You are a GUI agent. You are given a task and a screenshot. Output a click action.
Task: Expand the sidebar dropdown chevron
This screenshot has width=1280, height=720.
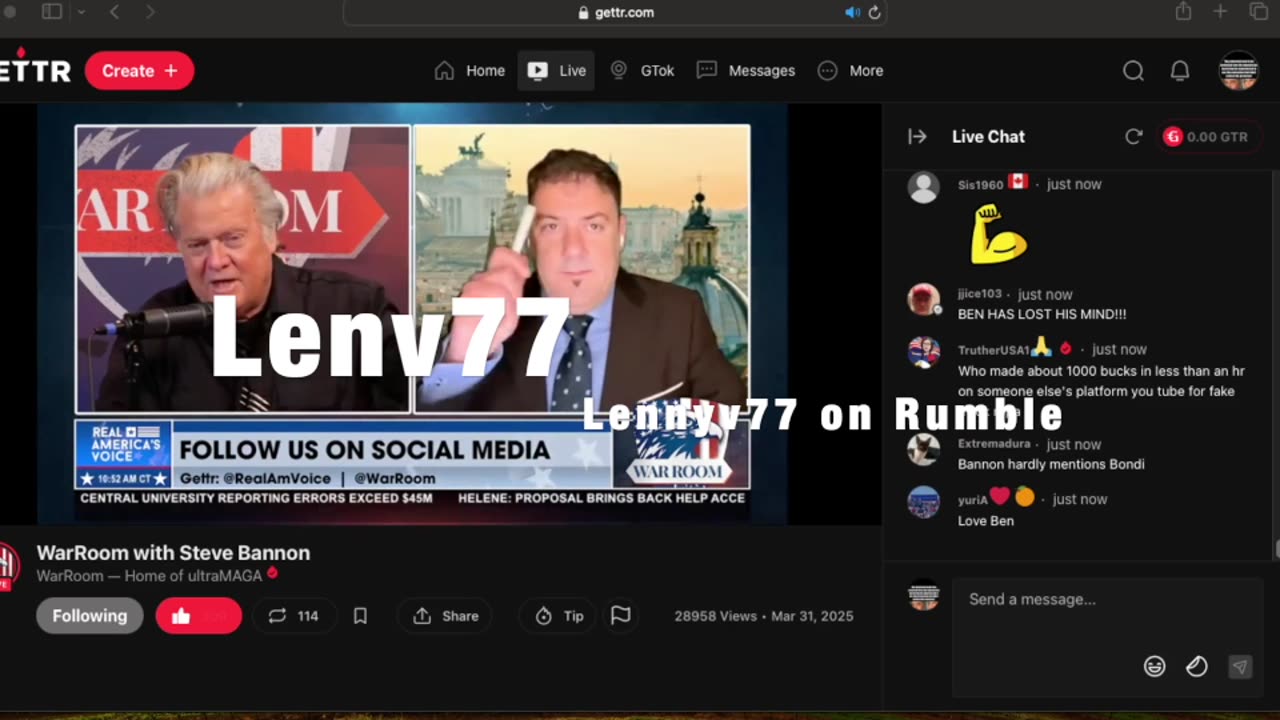pos(81,12)
